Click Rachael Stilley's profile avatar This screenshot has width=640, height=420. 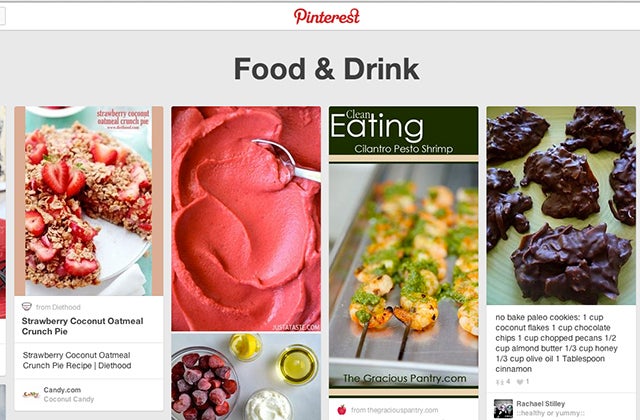503,409
